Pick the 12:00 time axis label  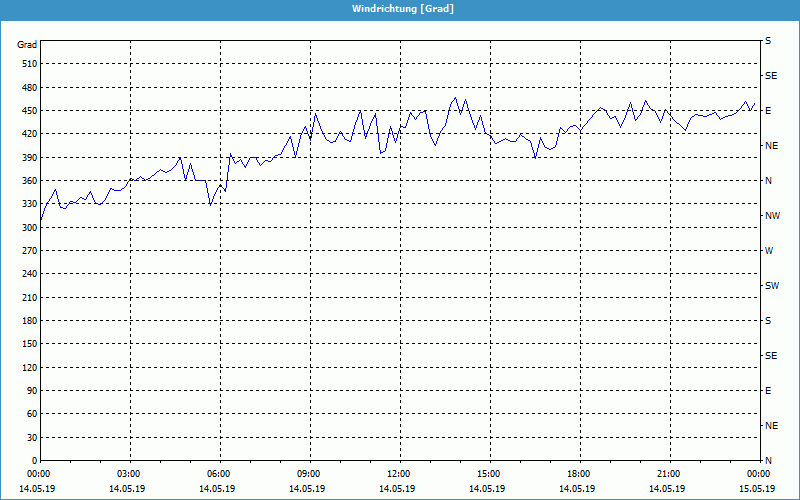[x=399, y=474]
